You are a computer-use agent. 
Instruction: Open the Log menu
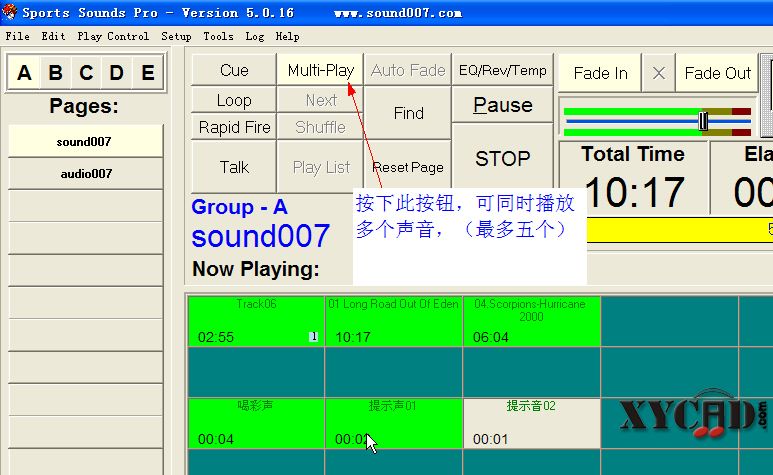255,36
